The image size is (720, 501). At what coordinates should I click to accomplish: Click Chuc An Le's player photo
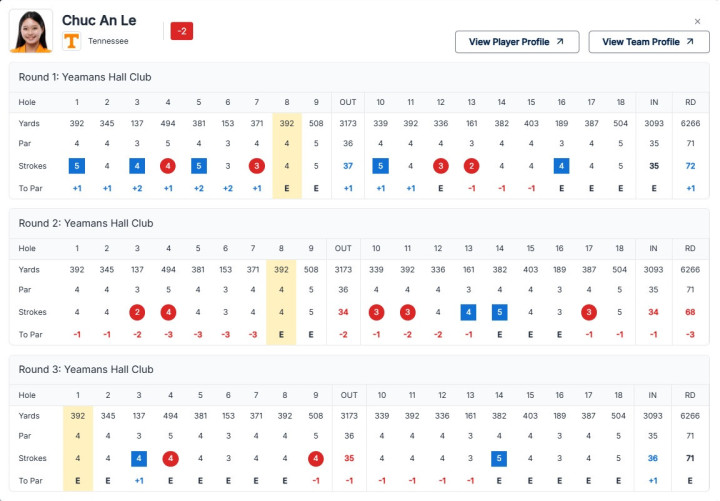point(31,31)
